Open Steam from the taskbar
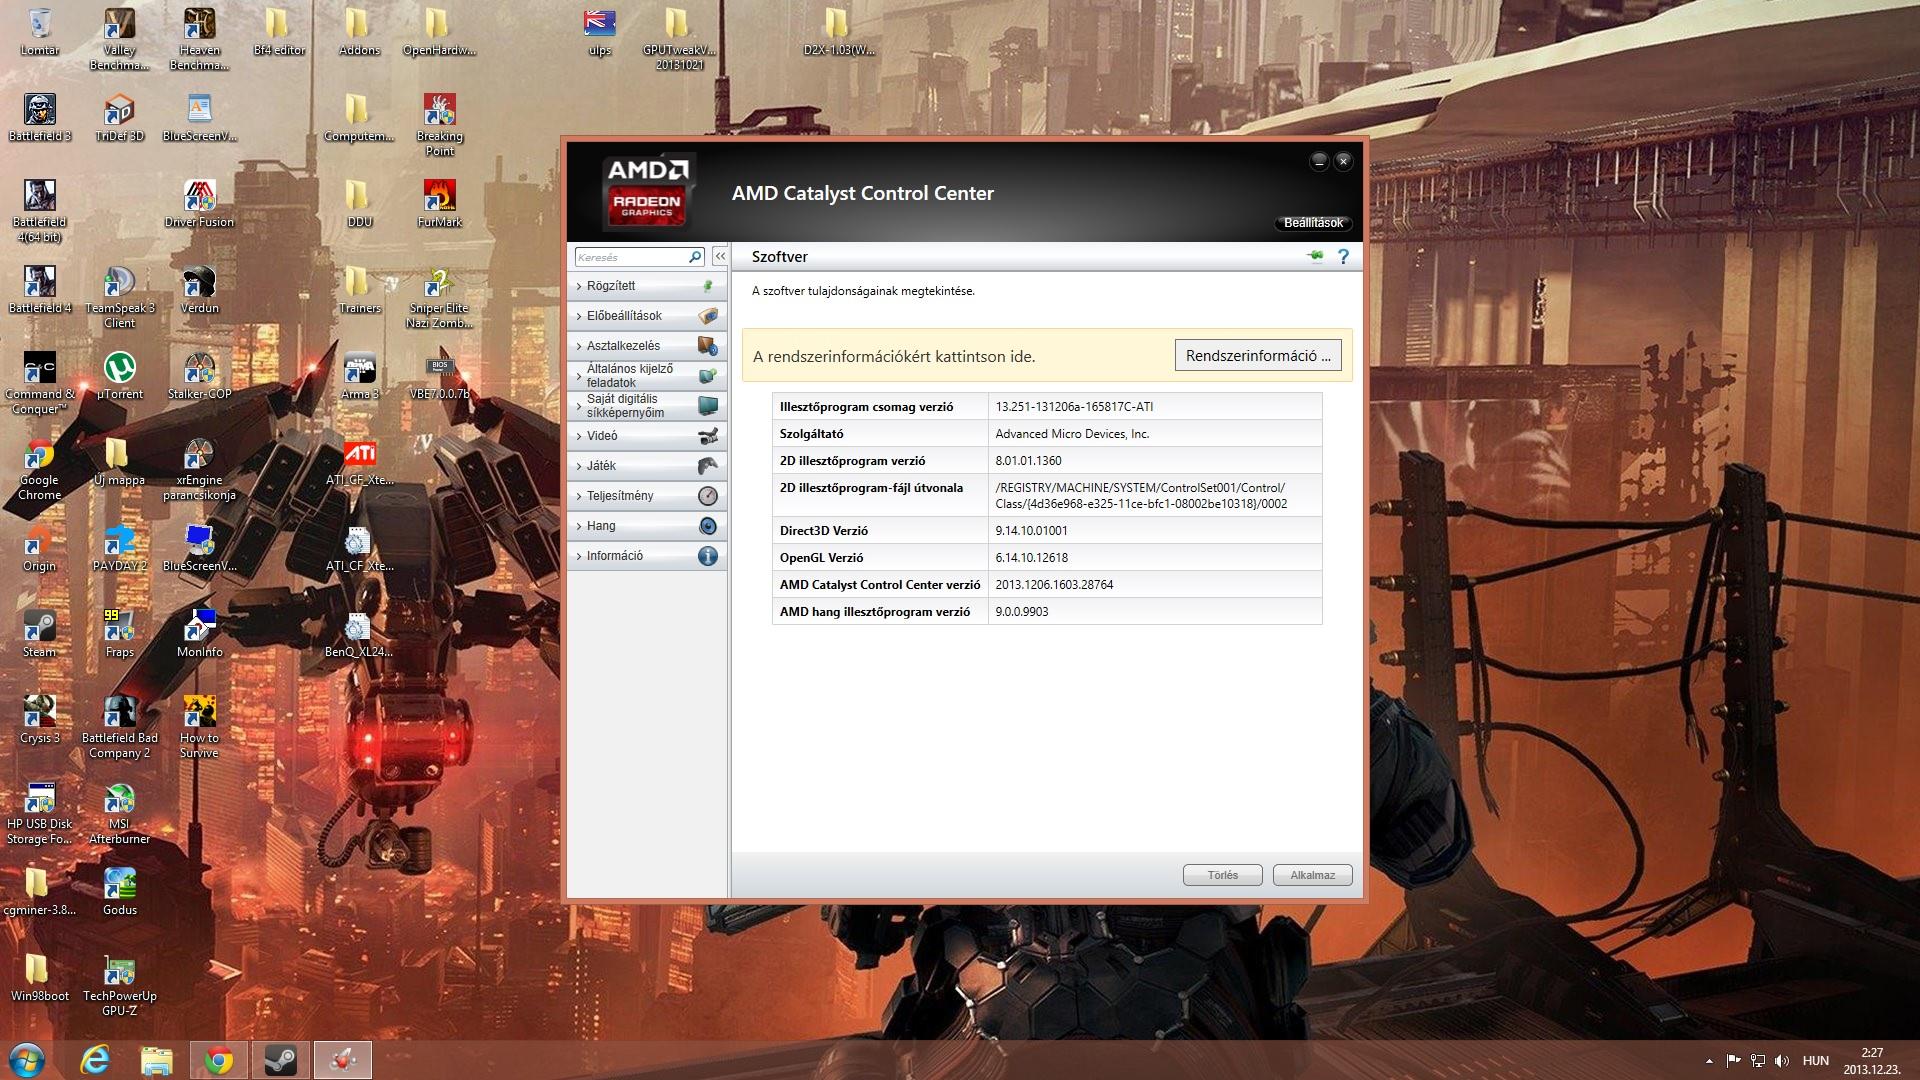Image resolution: width=1920 pixels, height=1080 pixels. [x=281, y=1060]
